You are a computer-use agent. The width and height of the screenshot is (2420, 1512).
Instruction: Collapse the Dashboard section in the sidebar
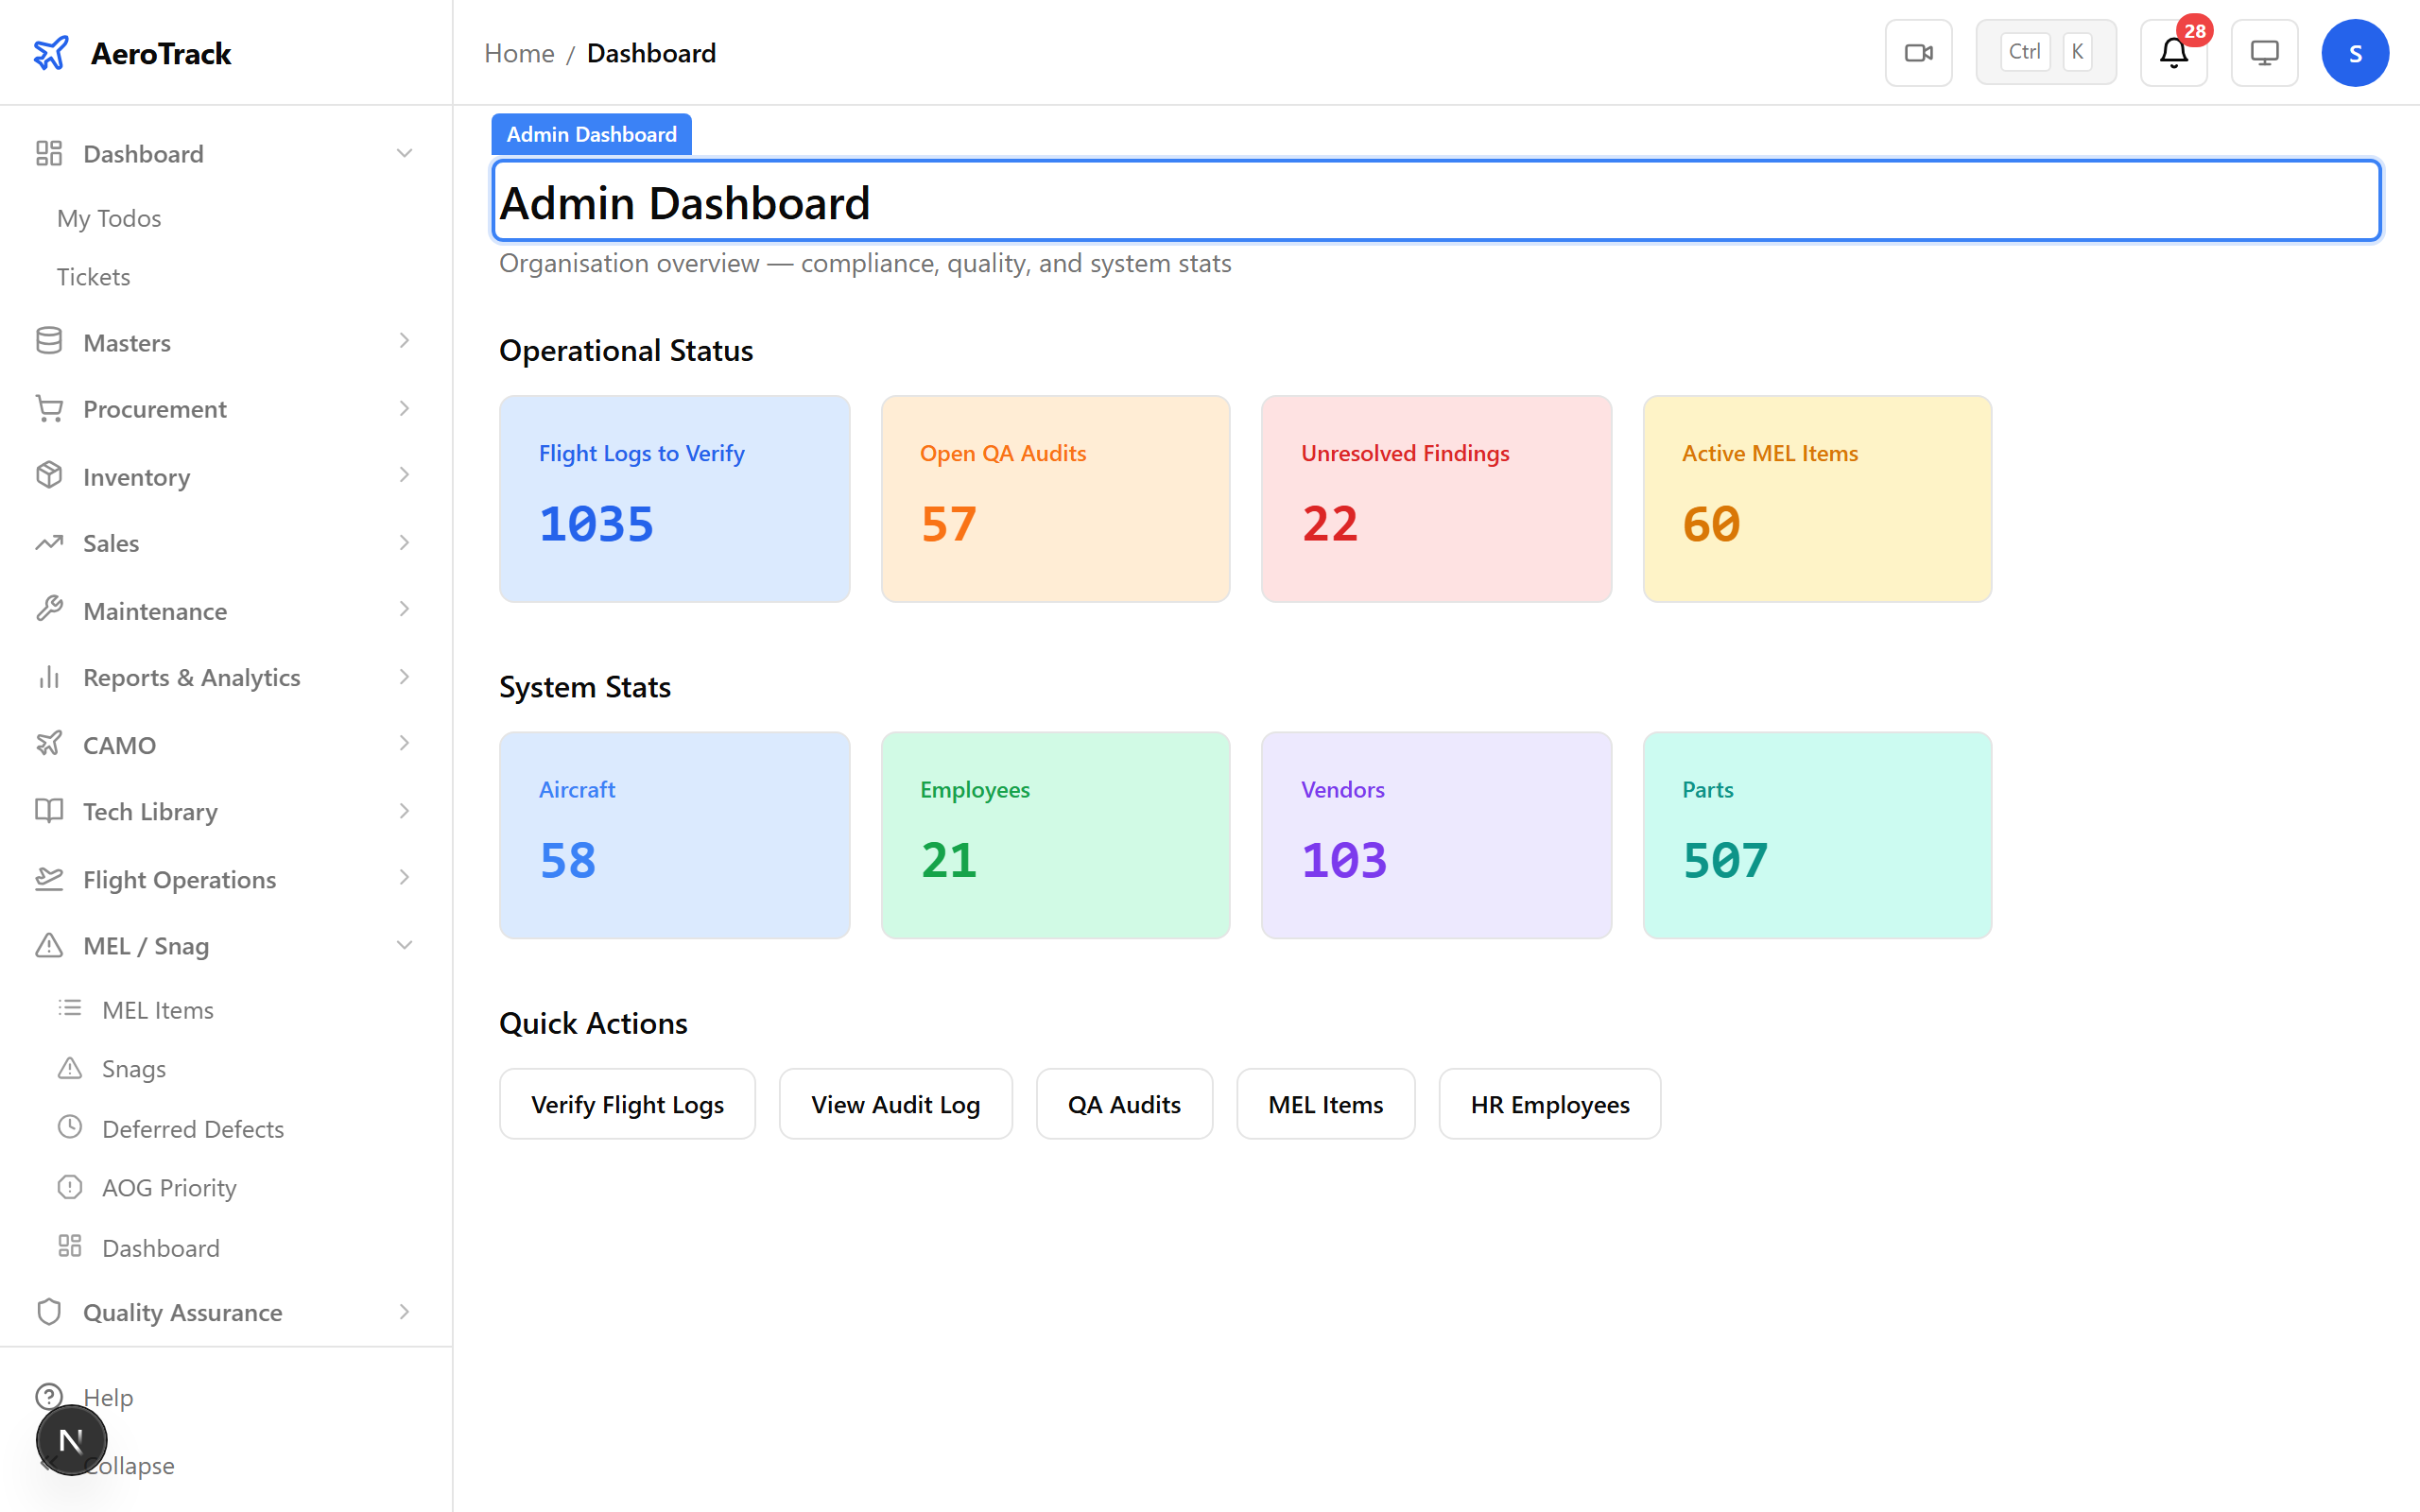(405, 152)
